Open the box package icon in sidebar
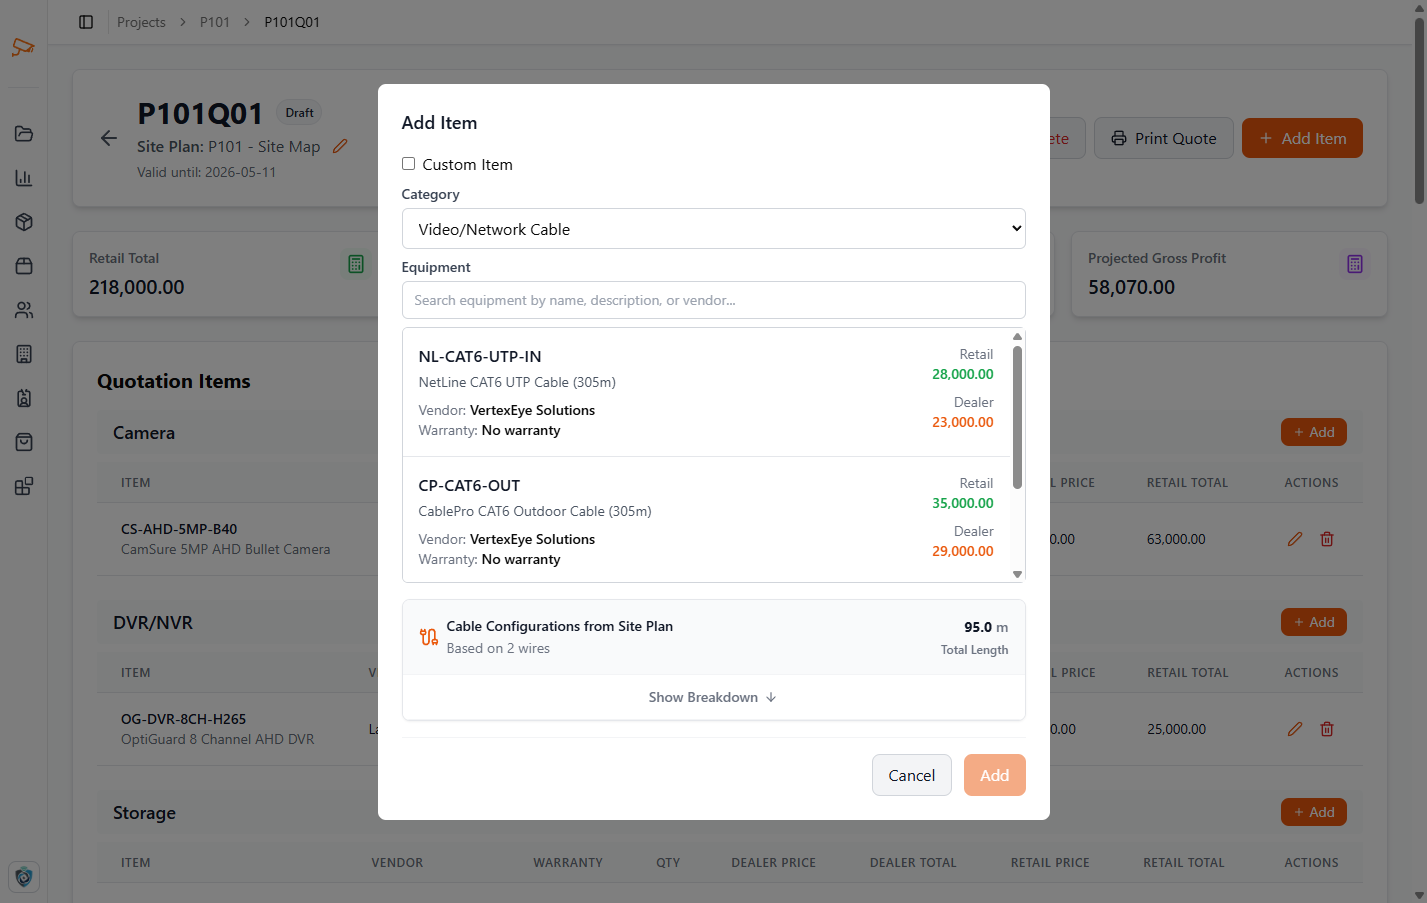The height and width of the screenshot is (903, 1427). click(24, 222)
